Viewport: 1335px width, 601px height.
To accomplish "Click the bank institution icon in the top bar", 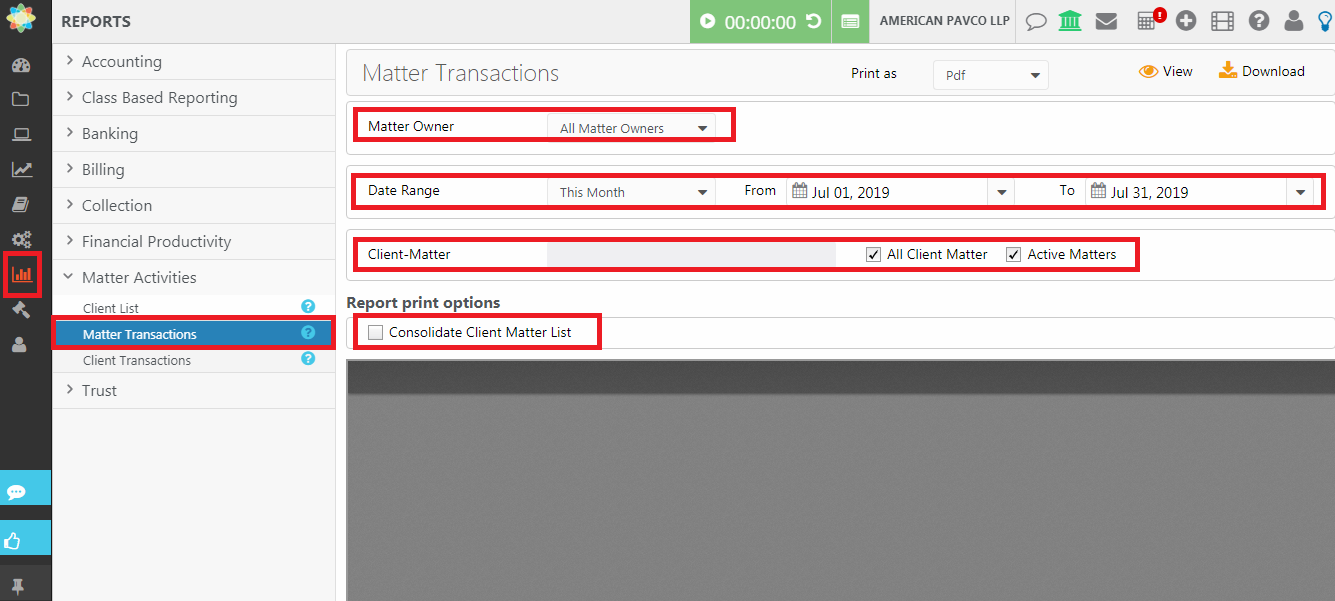I will (x=1070, y=20).
